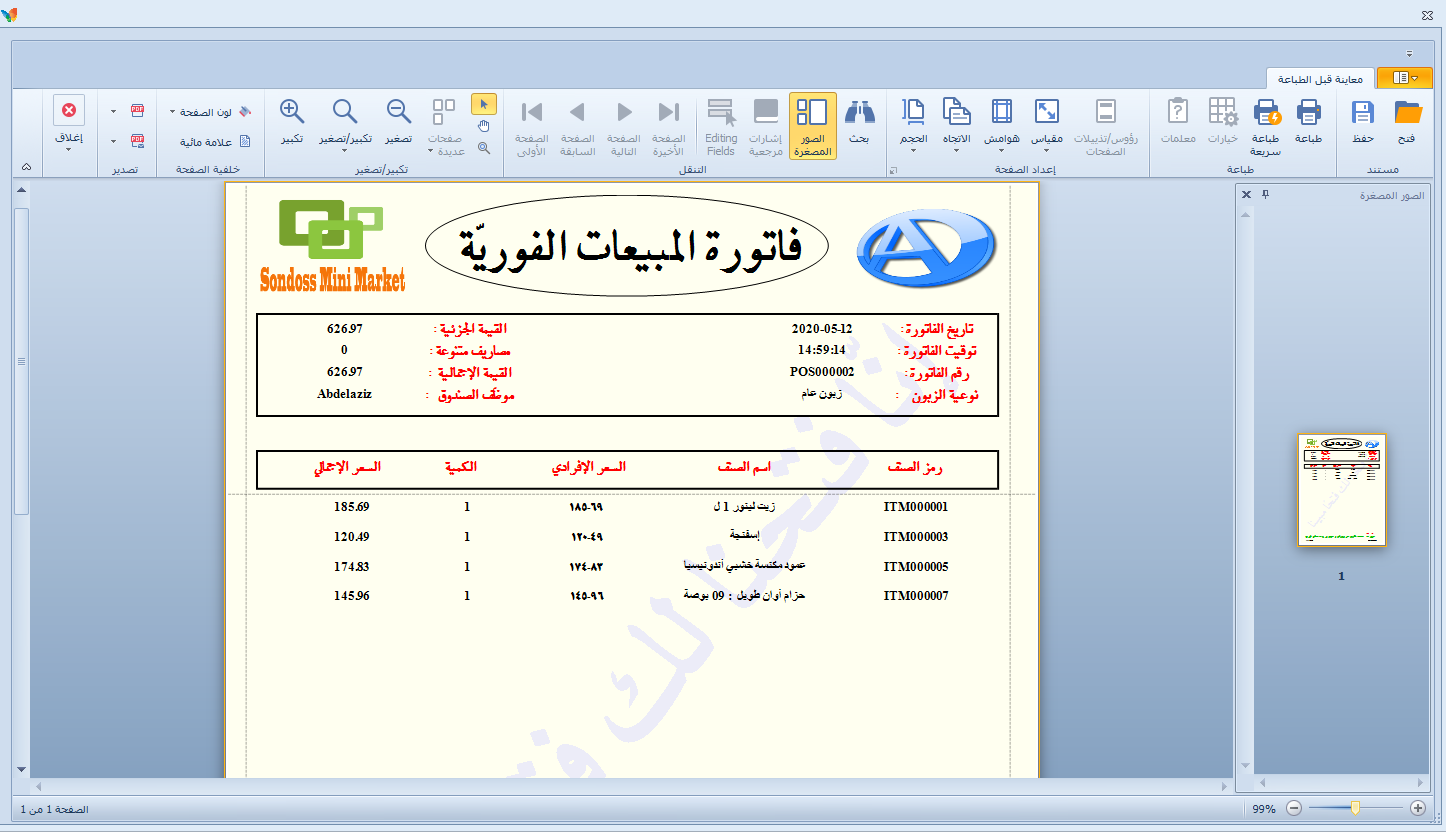The width and height of the screenshot is (1446, 832).
Task: Click the Open (فتح) folder icon
Action: tap(1408, 113)
